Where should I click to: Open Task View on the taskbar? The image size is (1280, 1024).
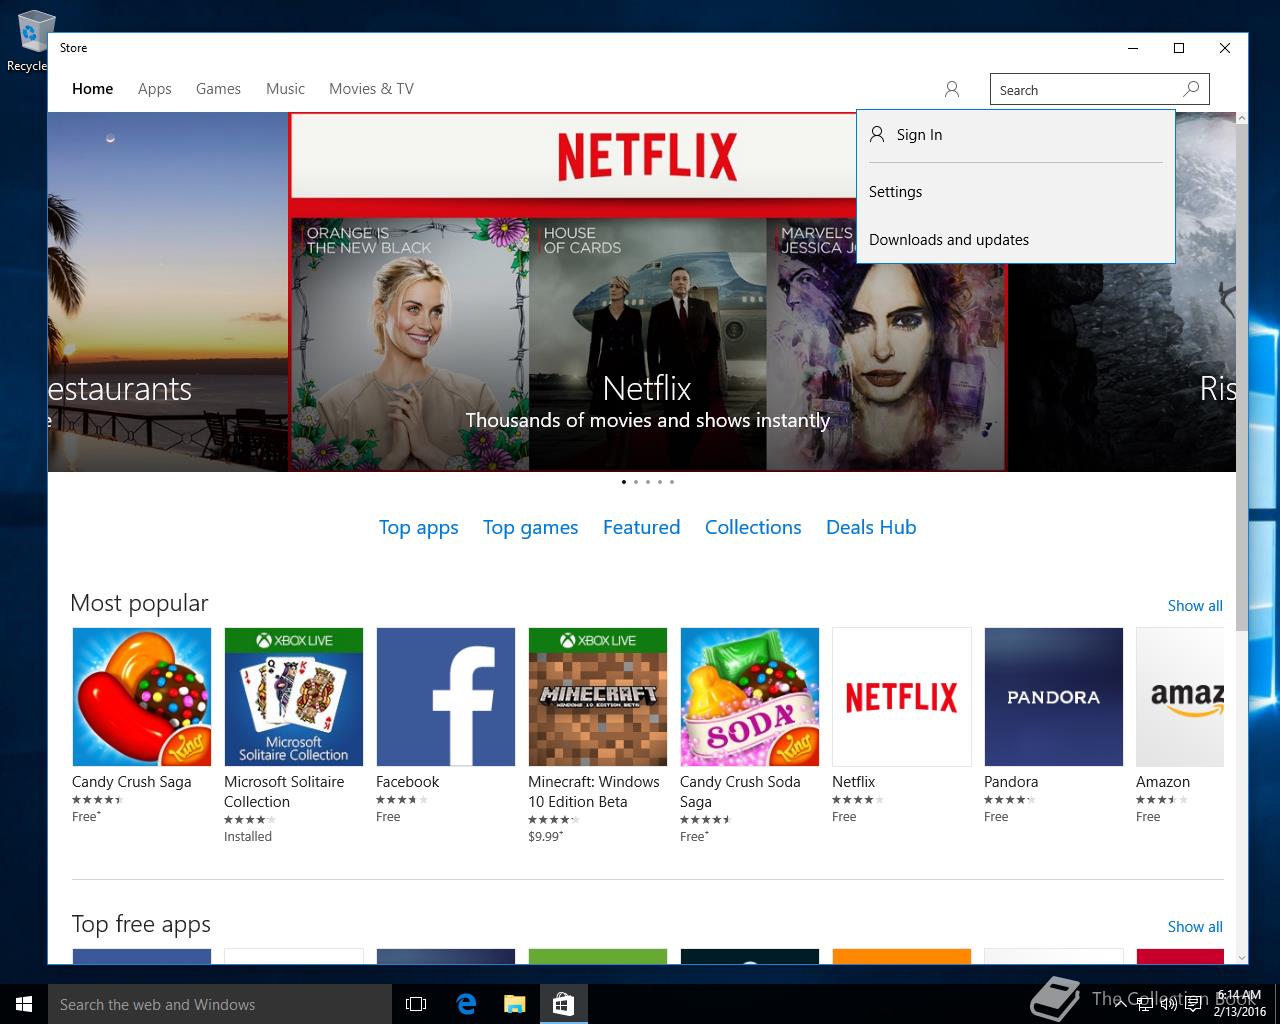pyautogui.click(x=416, y=1004)
